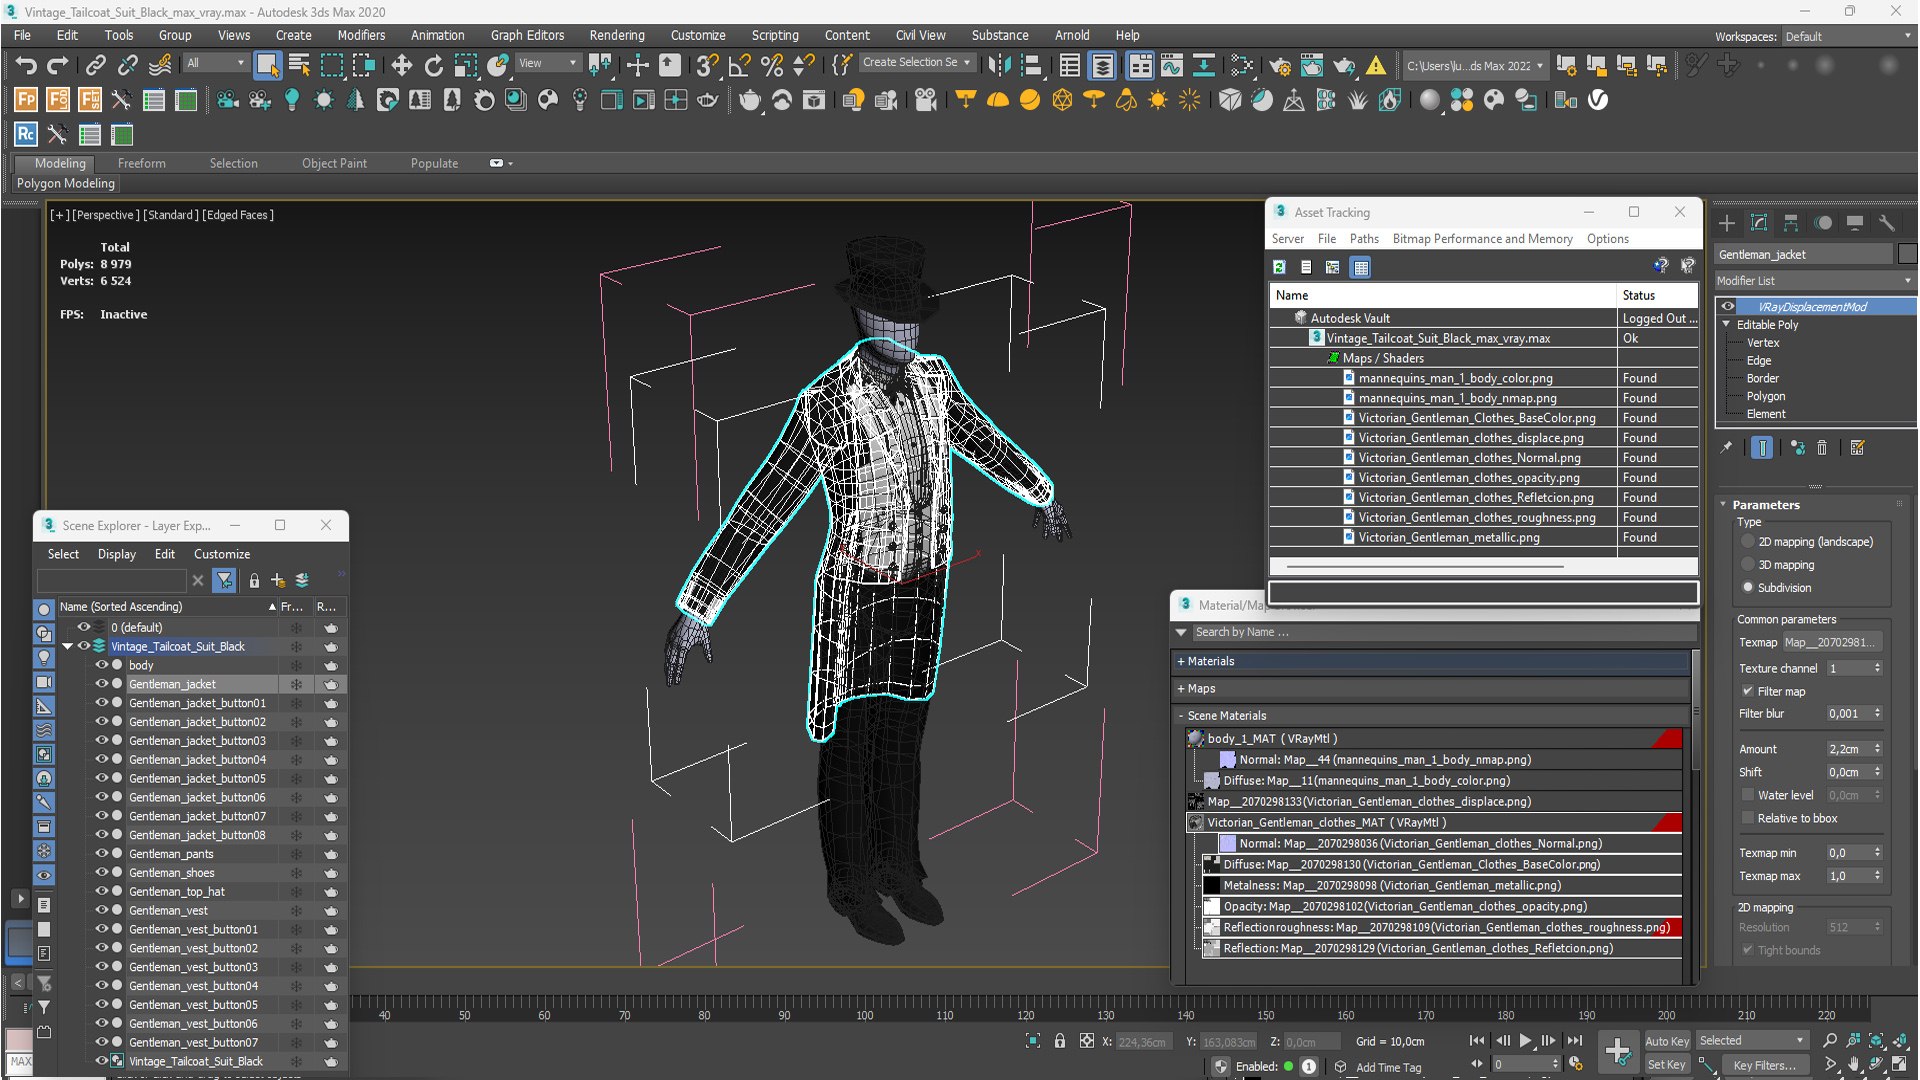Click the Scene Explorer search field

click(x=111, y=580)
